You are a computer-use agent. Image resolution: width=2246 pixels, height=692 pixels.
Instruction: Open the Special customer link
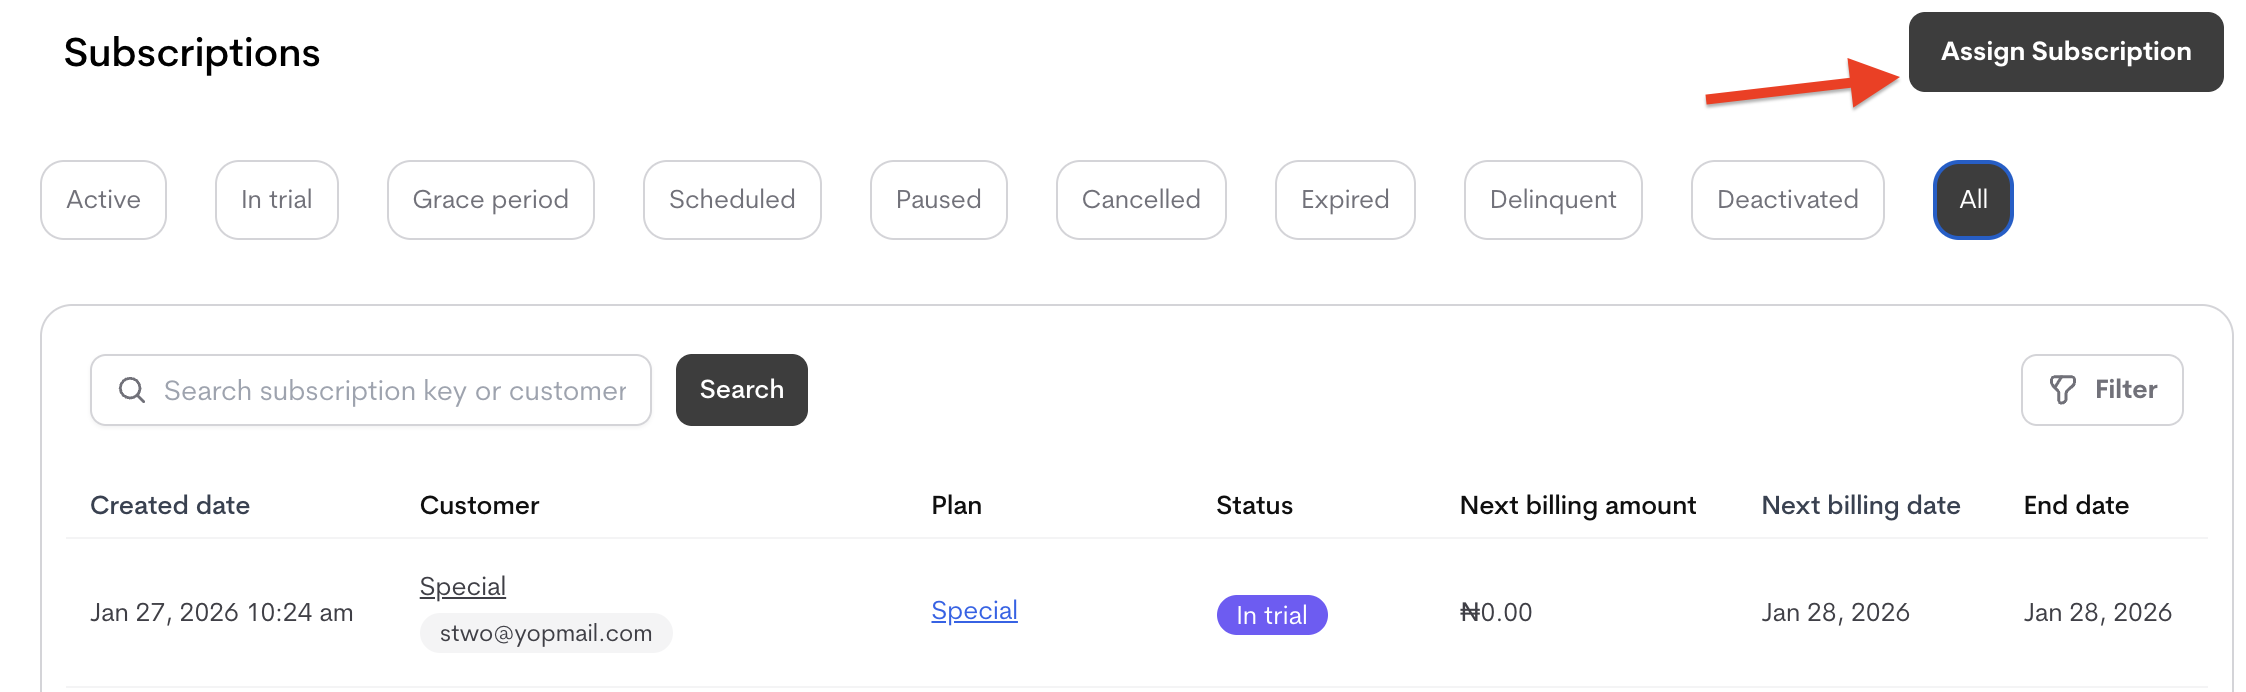(x=462, y=586)
